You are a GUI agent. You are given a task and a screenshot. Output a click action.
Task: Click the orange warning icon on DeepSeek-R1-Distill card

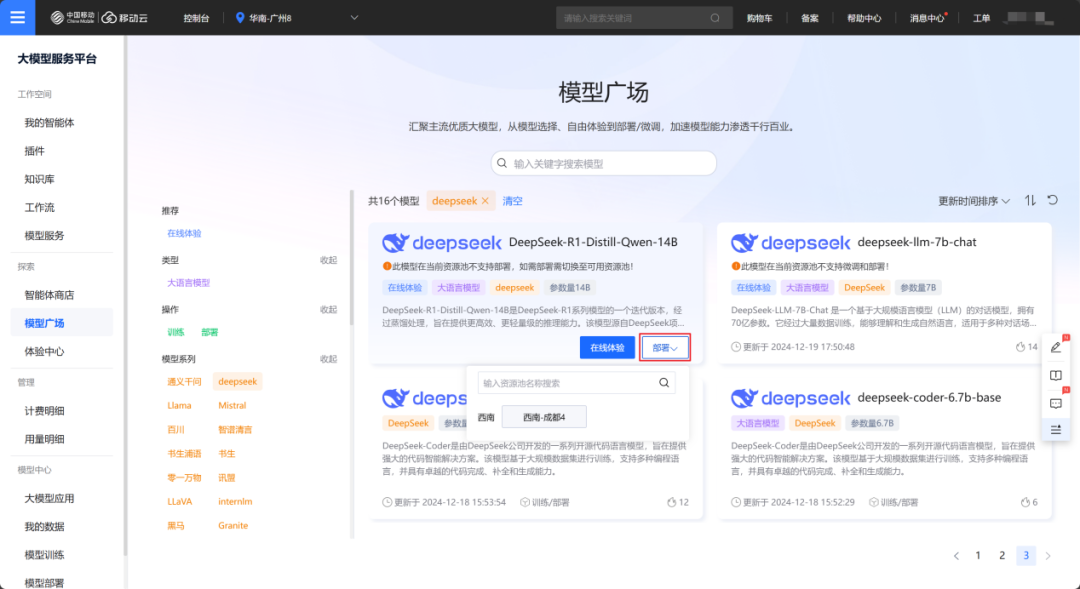[x=386, y=267]
